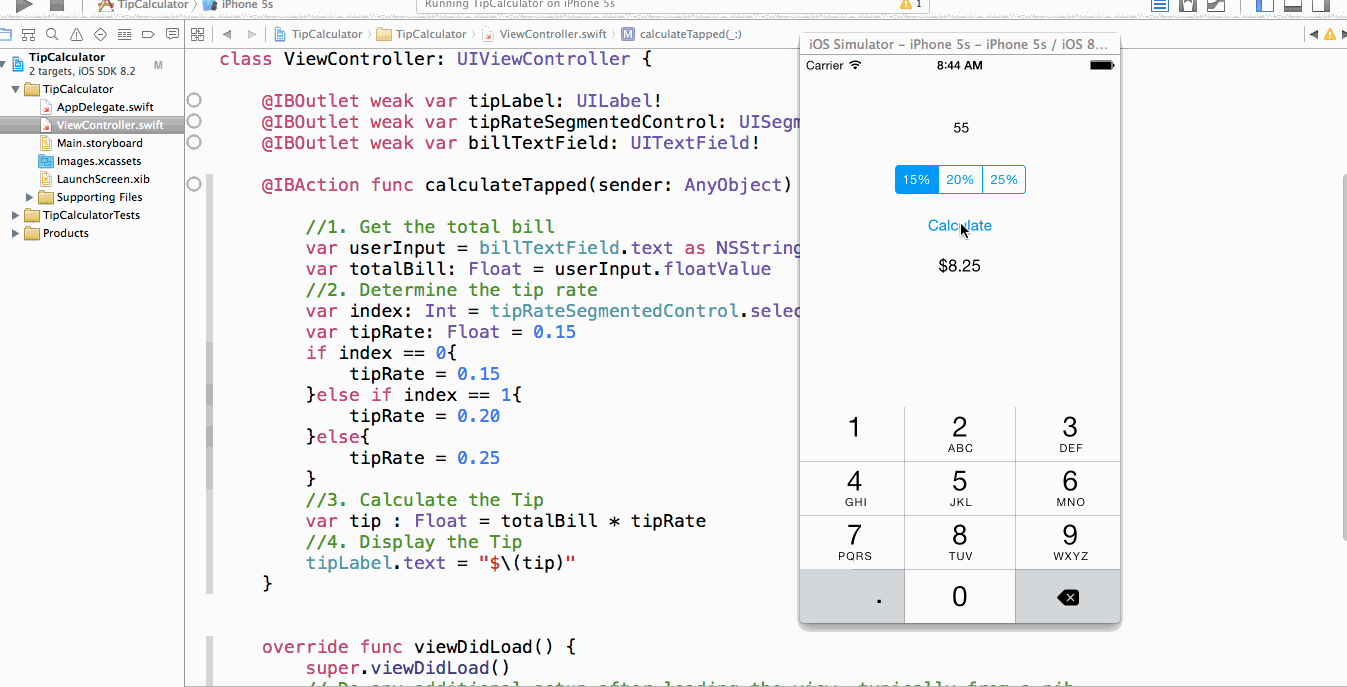Click the bill text field showing 55
The image size is (1347, 687).
click(x=960, y=128)
